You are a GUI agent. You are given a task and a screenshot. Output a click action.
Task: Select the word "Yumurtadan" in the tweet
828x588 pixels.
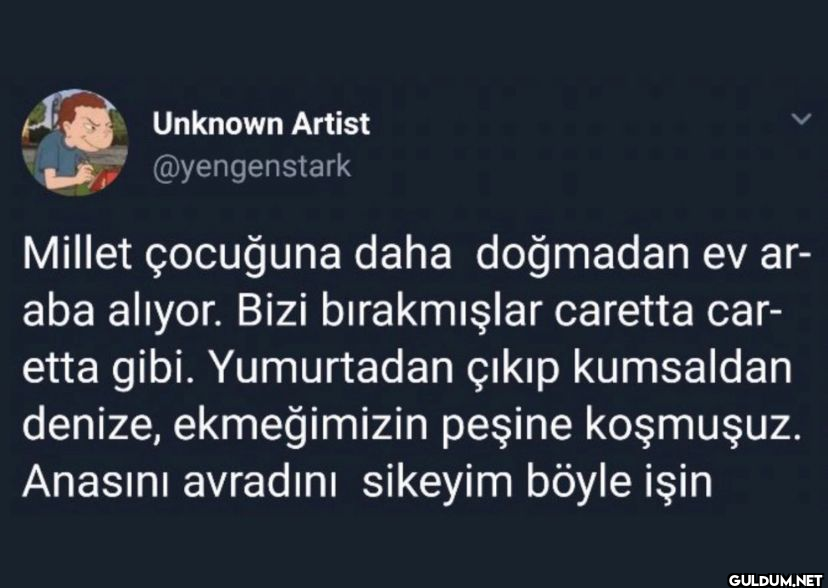(x=333, y=369)
